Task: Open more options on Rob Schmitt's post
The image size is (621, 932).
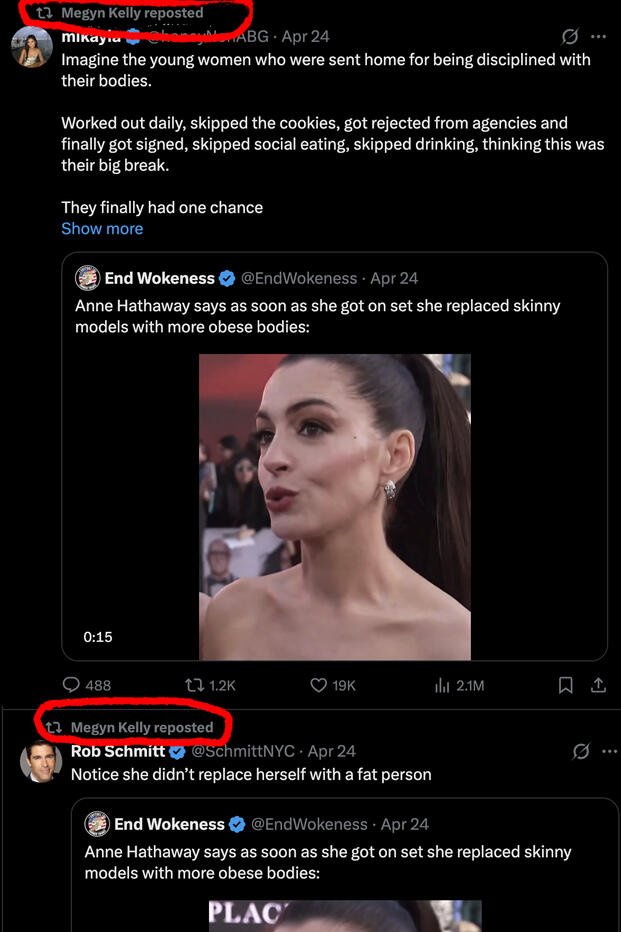Action: point(610,751)
